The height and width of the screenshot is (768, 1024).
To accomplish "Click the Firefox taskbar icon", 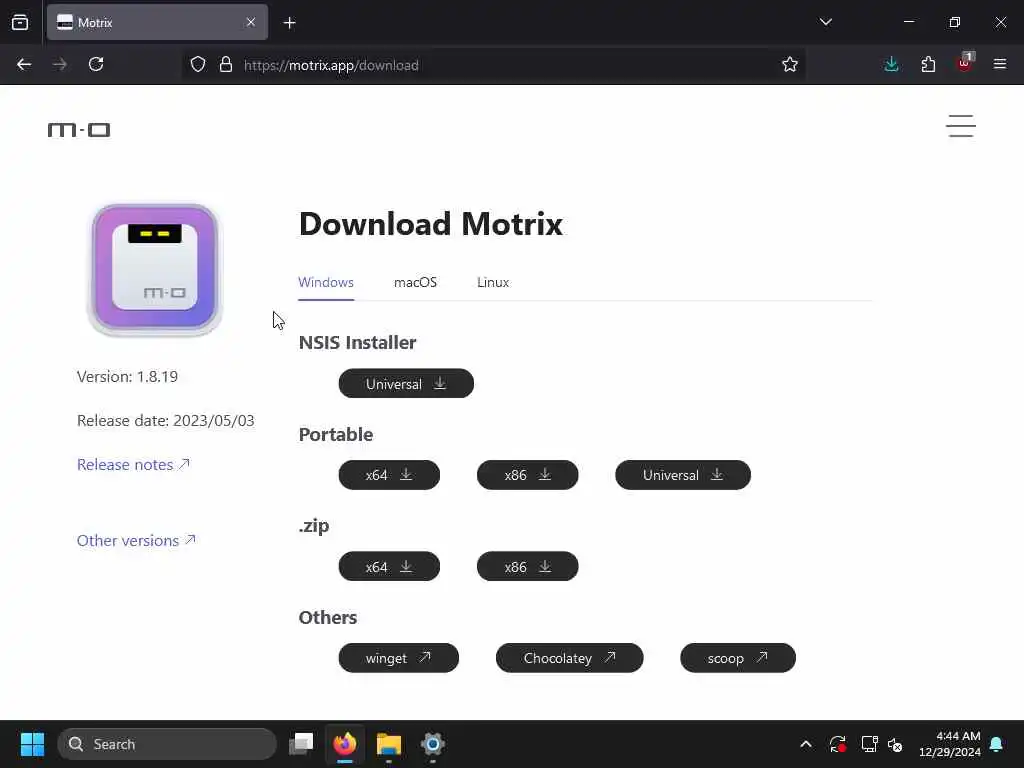I will 345,744.
